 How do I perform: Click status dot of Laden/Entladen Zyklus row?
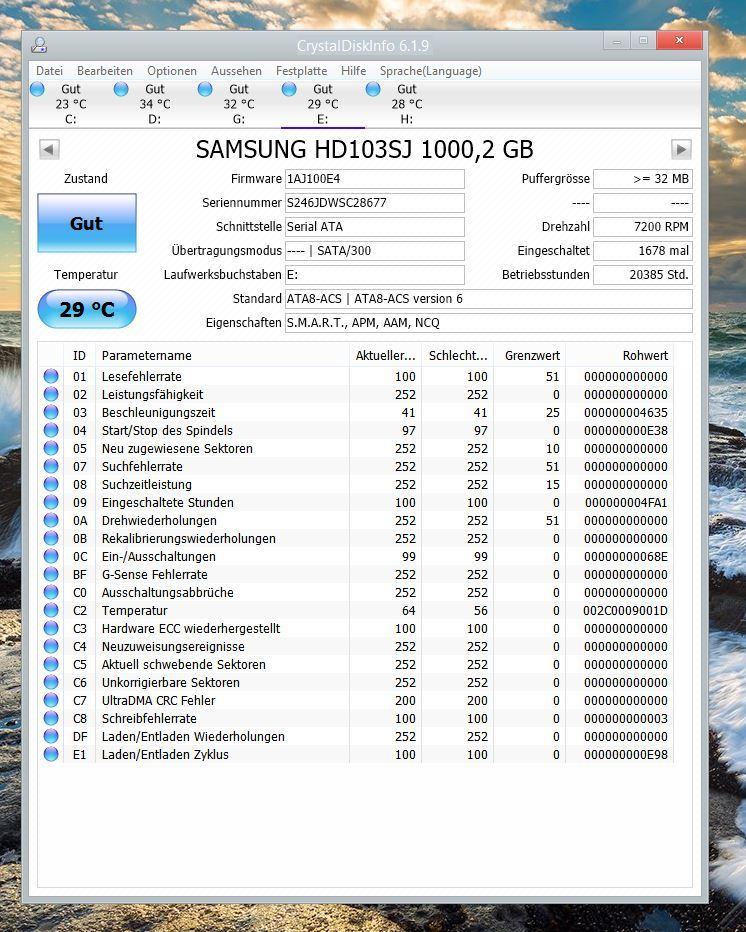coord(51,754)
